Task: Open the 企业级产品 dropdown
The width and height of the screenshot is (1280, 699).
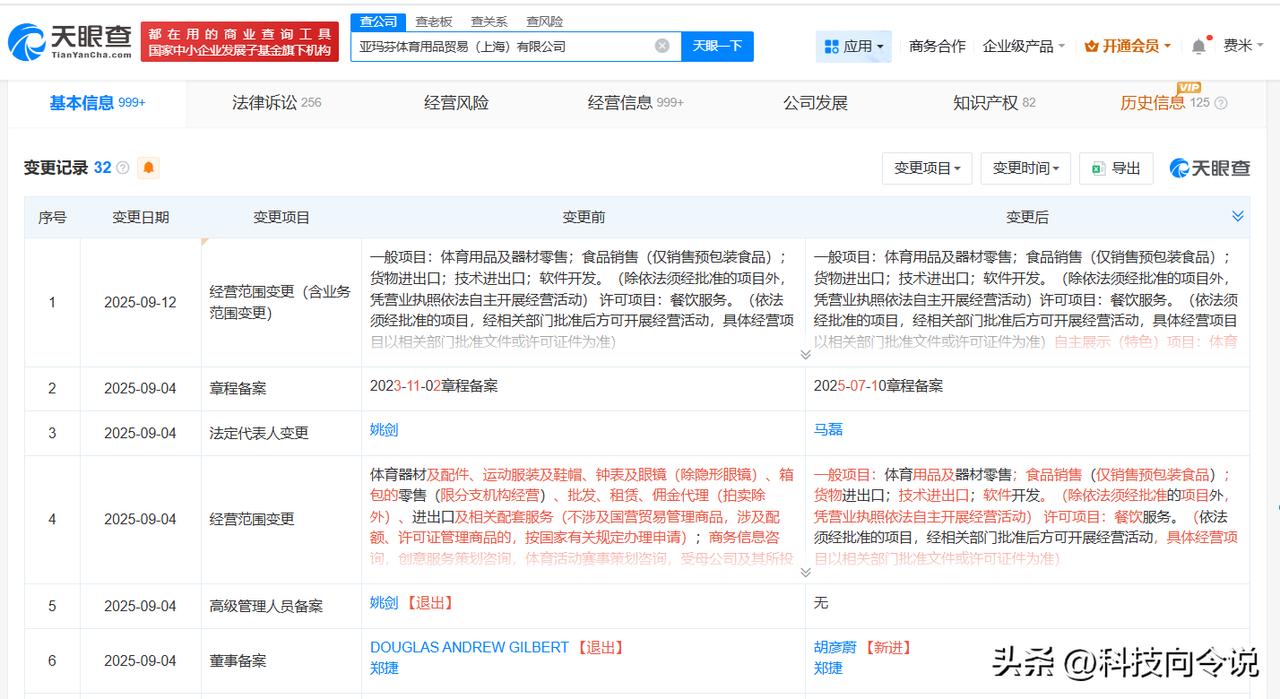Action: tap(1024, 46)
